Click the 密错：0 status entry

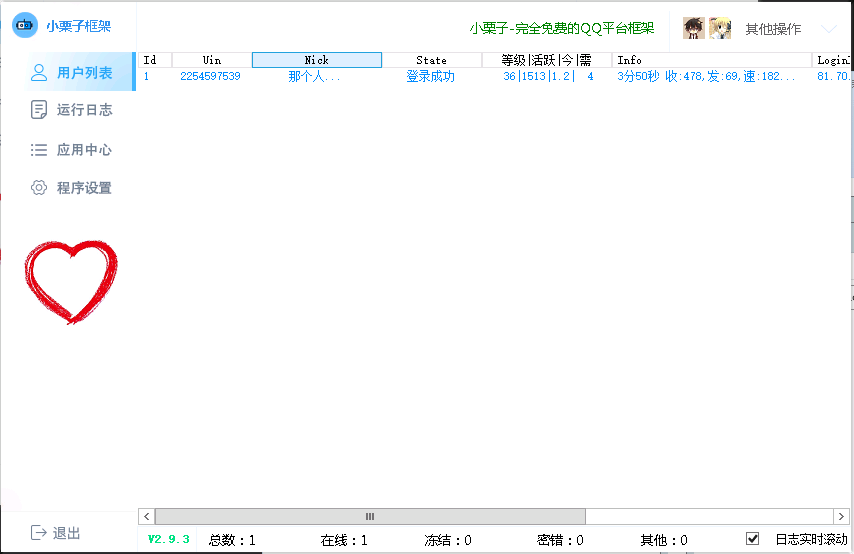pos(560,540)
